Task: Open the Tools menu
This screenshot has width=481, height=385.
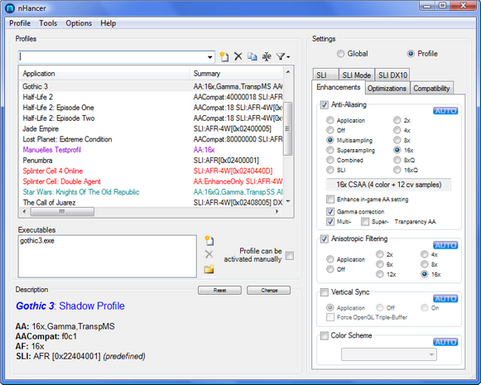Action: pos(48,23)
